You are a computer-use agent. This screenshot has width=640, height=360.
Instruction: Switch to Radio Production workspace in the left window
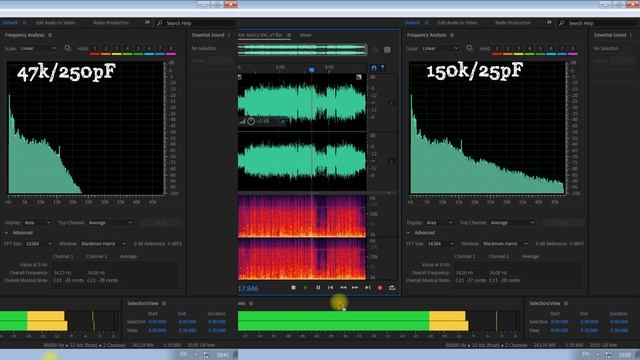[111, 22]
